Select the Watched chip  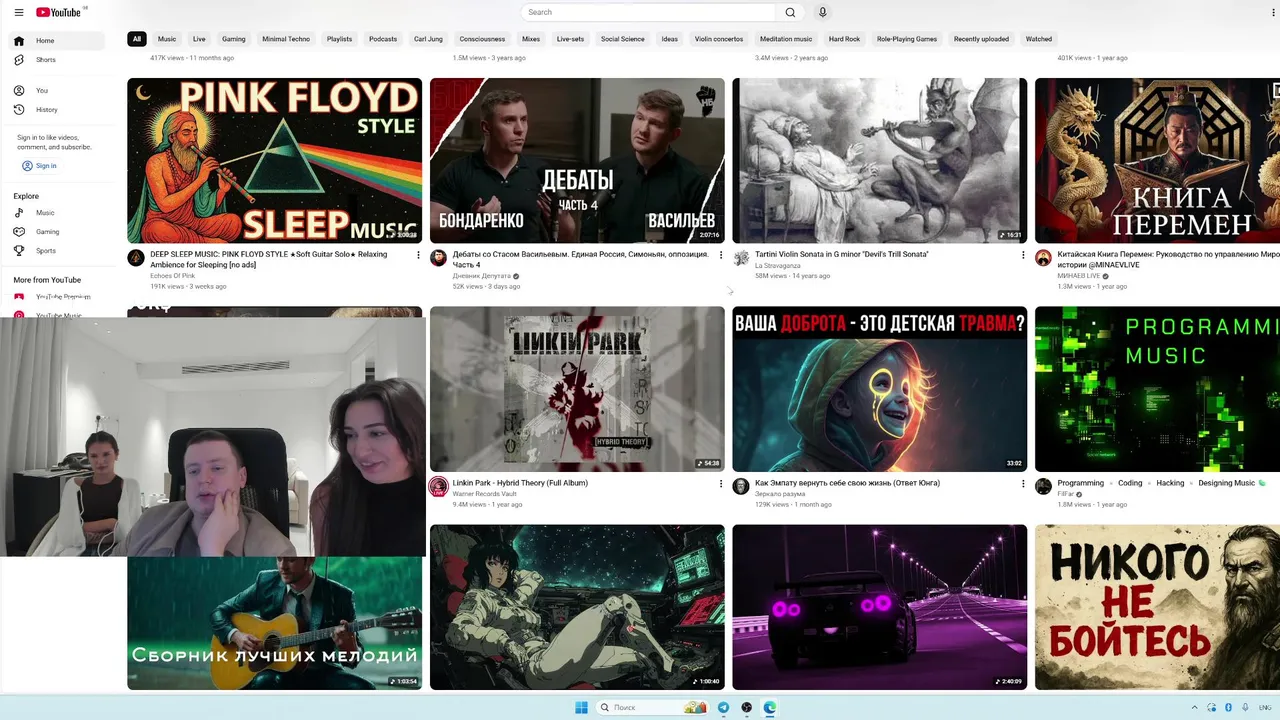click(x=1039, y=39)
